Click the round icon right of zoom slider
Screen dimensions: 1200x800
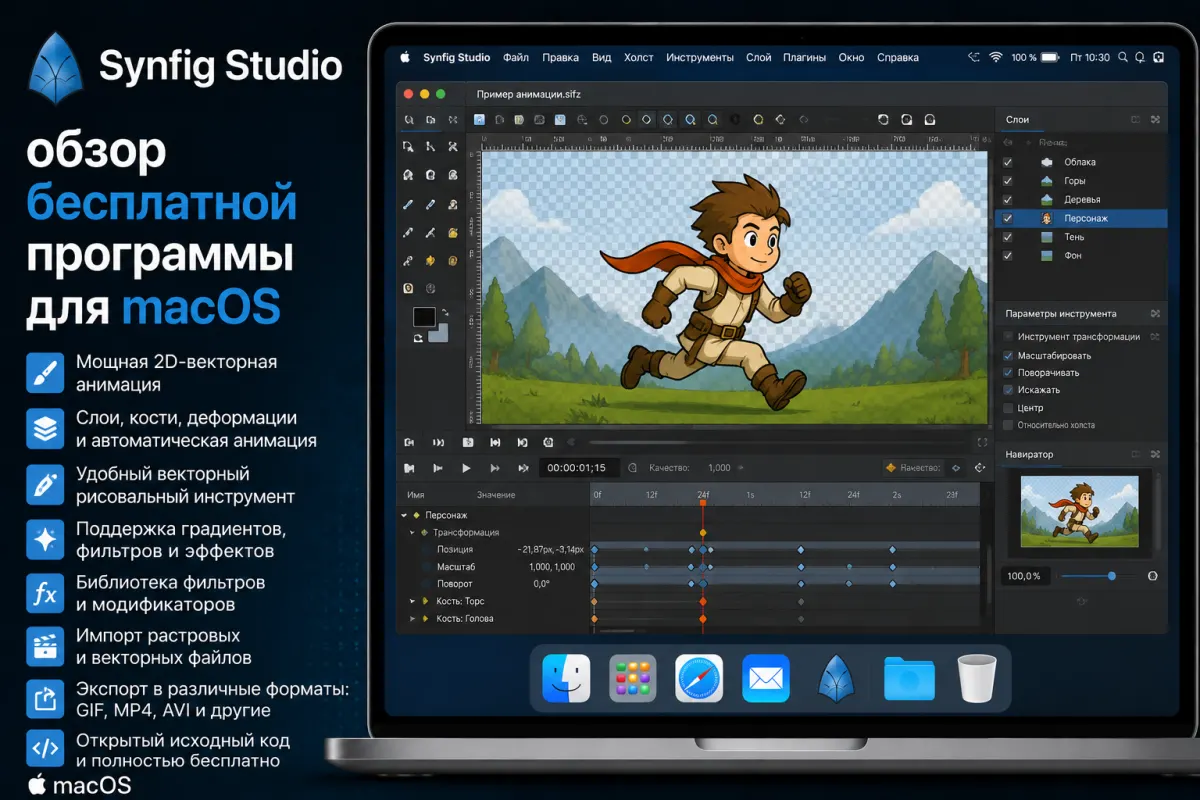1152,576
